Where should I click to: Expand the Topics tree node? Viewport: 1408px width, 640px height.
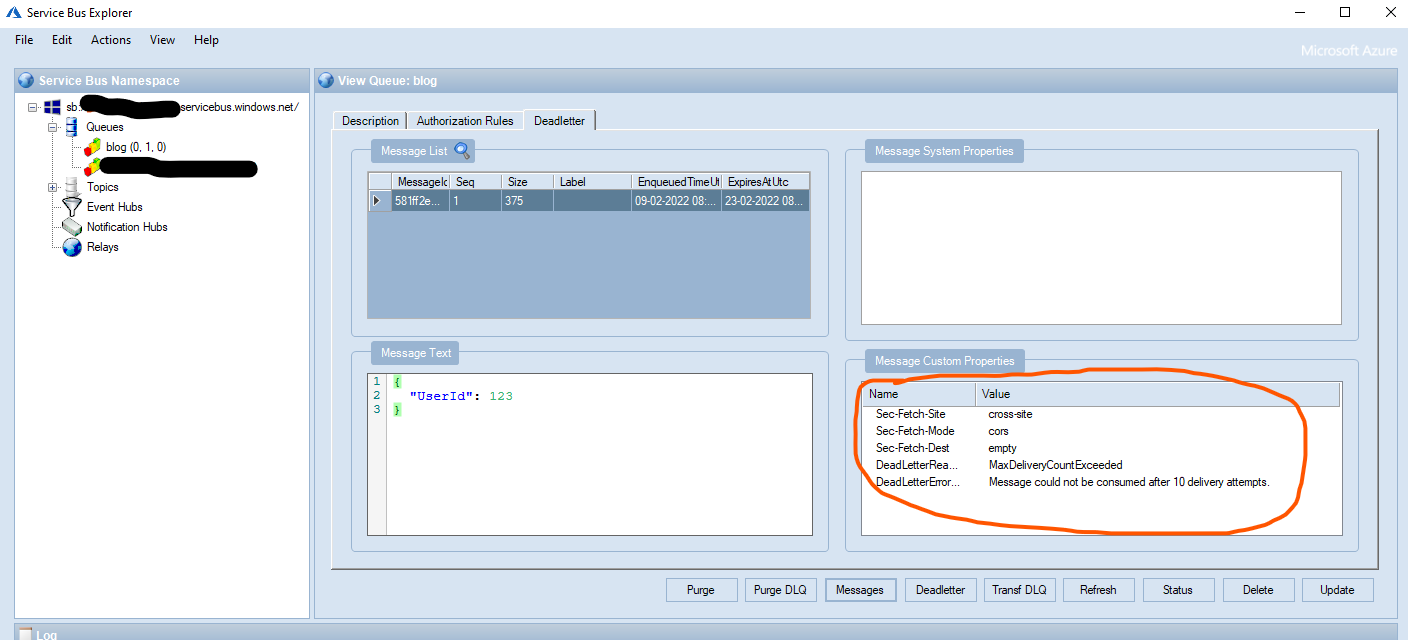click(52, 188)
